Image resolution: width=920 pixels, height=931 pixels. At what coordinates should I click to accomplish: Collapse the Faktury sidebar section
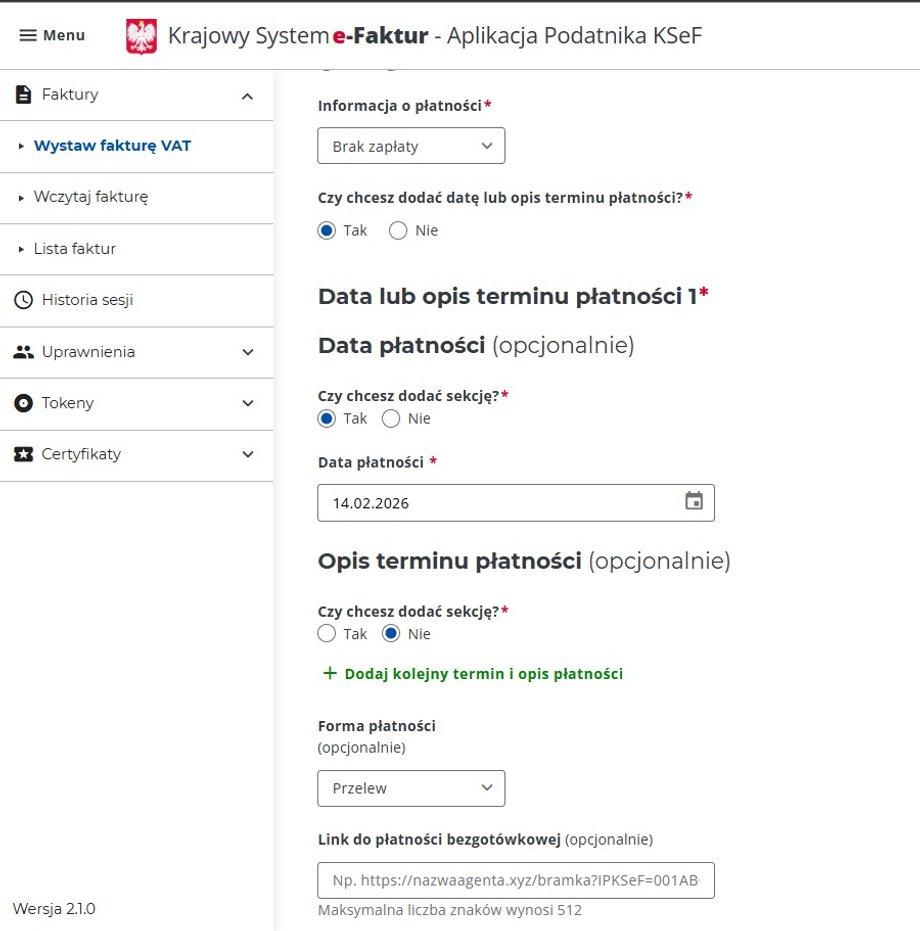[247, 94]
